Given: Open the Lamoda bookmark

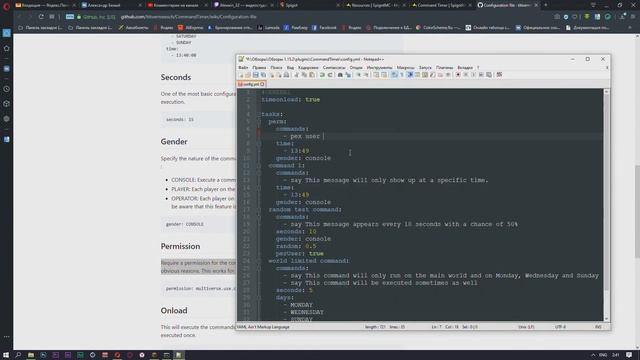Looking at the screenshot, I should (x=268, y=28).
